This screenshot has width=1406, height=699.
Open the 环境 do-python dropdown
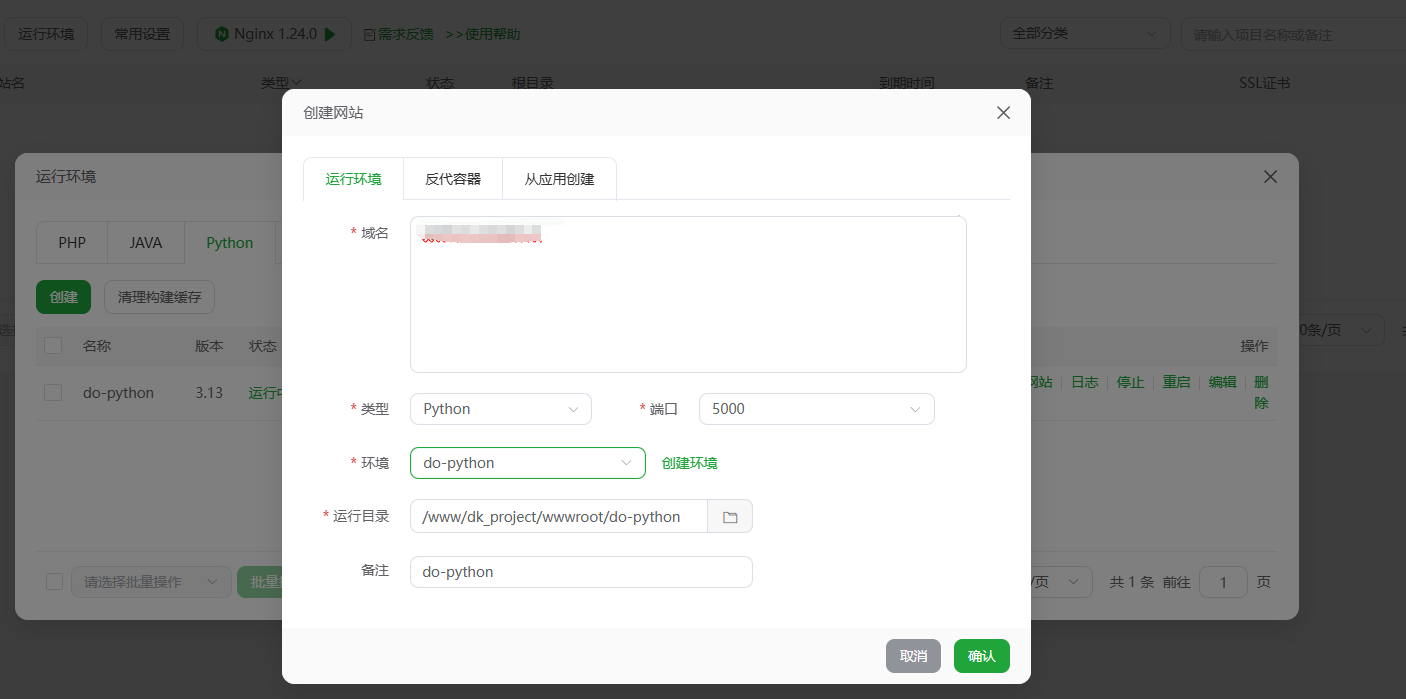point(527,463)
